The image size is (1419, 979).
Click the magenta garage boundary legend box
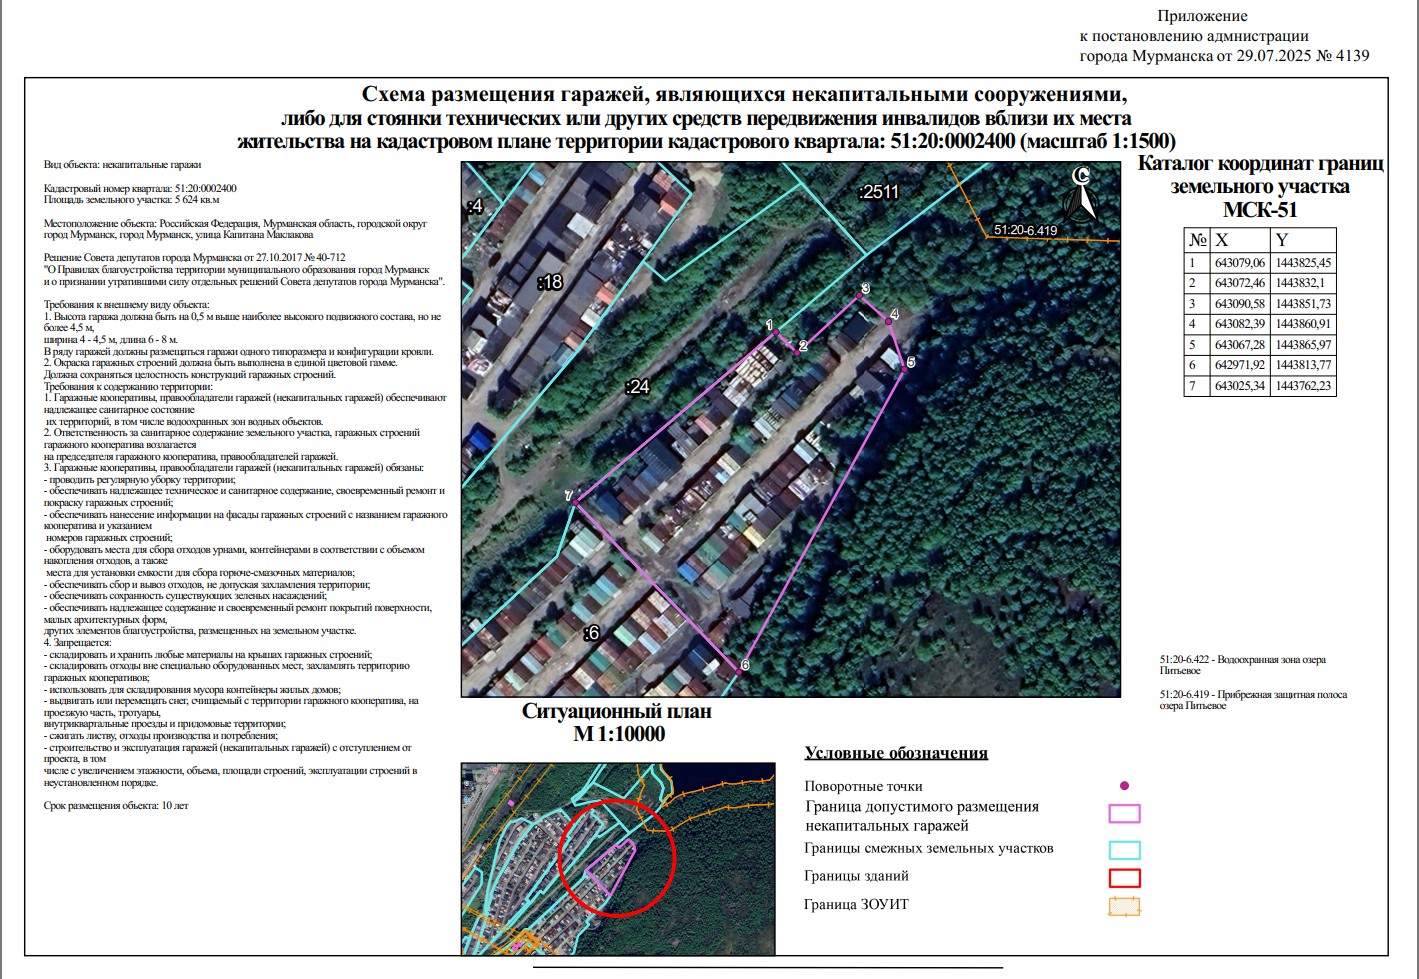[1124, 814]
